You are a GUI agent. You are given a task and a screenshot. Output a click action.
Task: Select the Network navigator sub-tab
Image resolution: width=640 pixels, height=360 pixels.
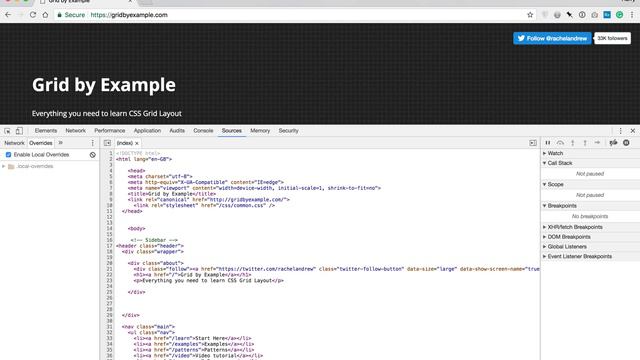(x=14, y=143)
